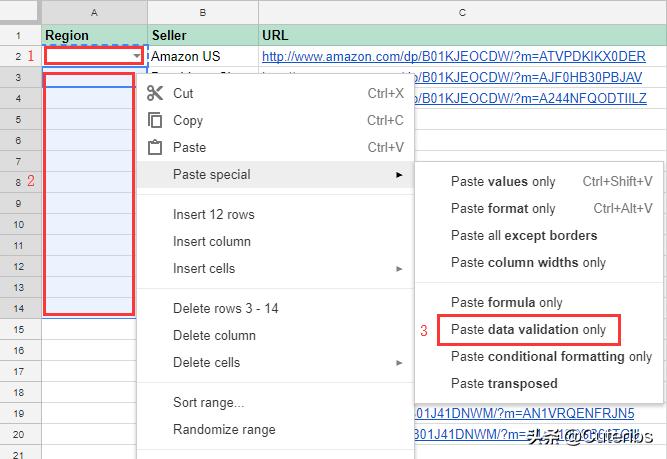
Task: Select Randomize range option
Action: [276, 430]
